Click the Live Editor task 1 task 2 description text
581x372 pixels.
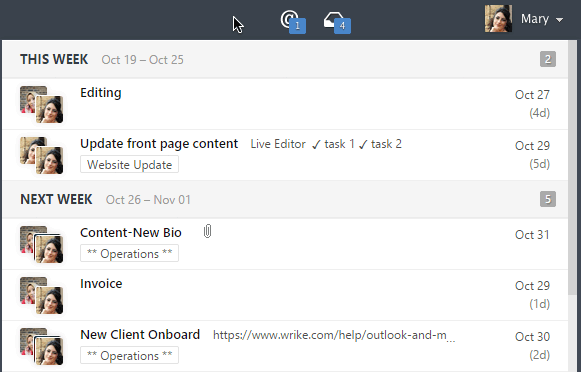coord(326,144)
